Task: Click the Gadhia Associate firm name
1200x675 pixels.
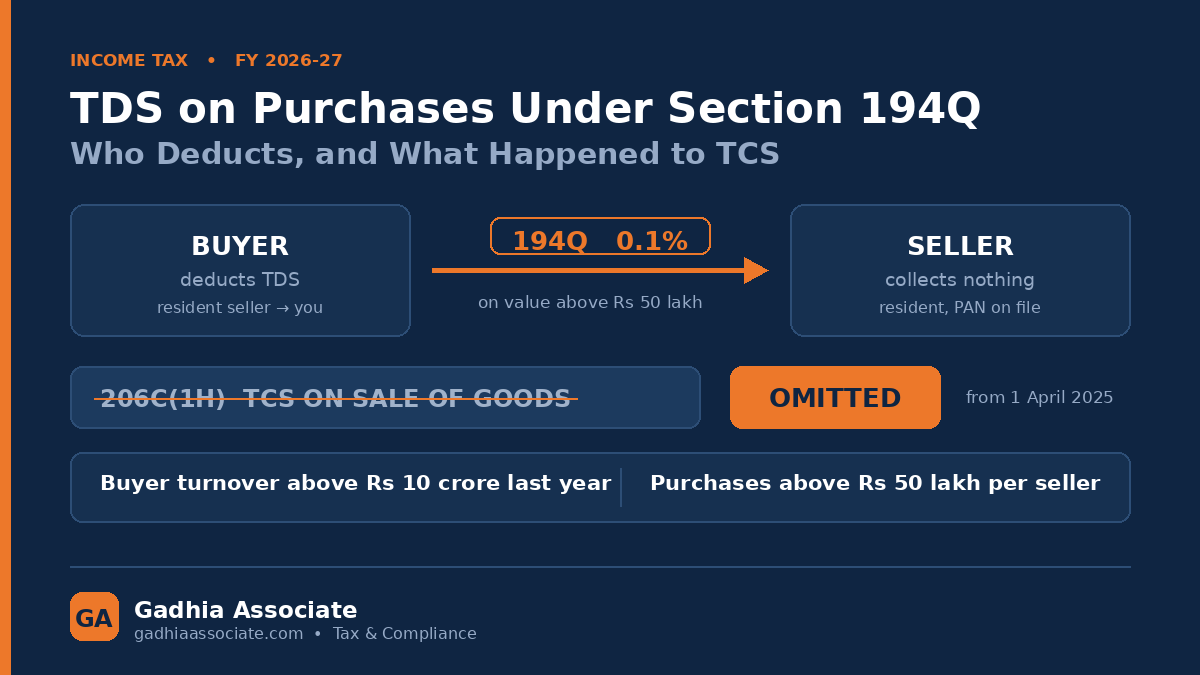Action: pos(245,610)
